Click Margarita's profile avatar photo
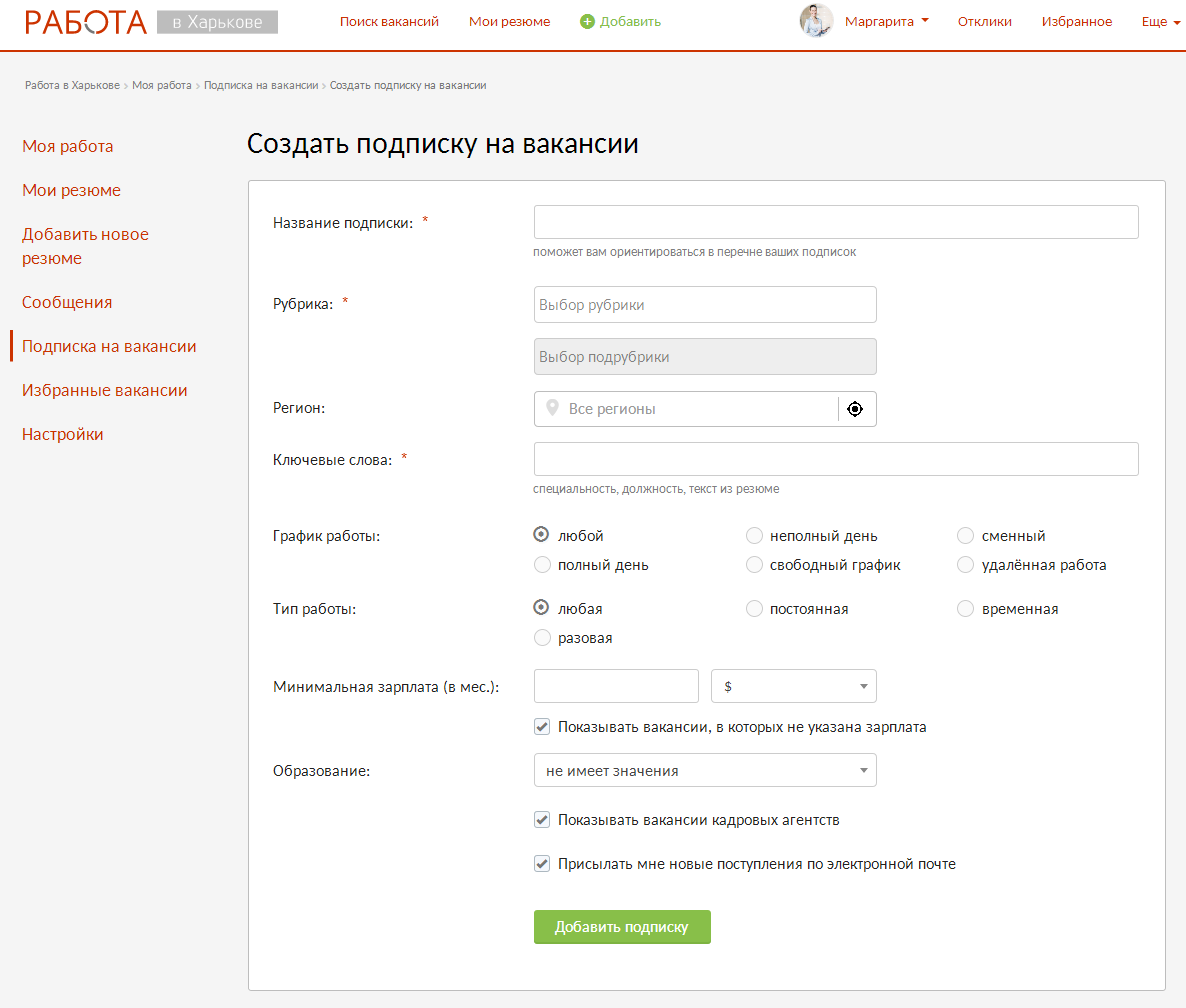This screenshot has width=1186, height=1008. coord(816,21)
